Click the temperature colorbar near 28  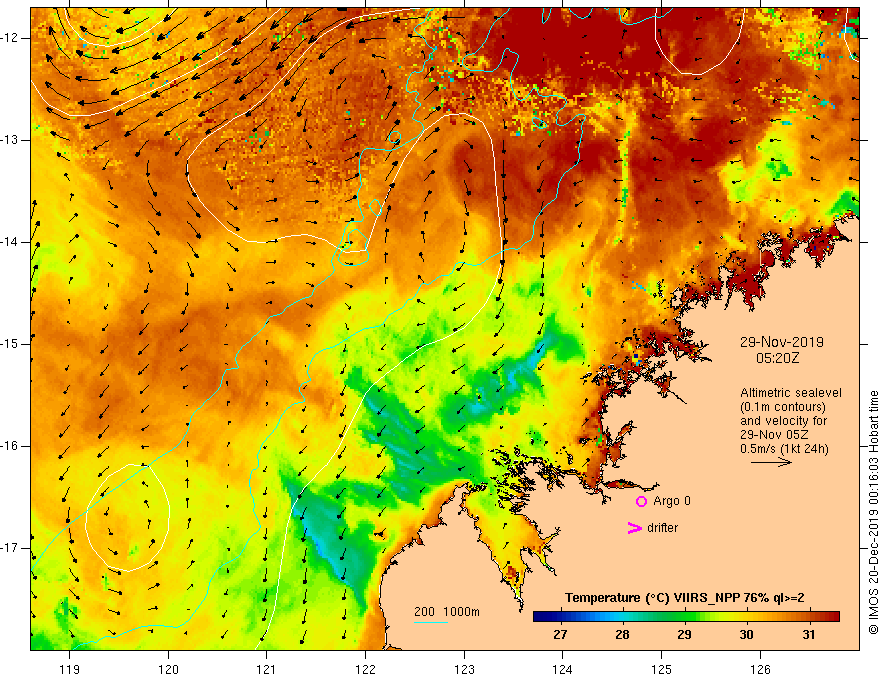click(622, 617)
